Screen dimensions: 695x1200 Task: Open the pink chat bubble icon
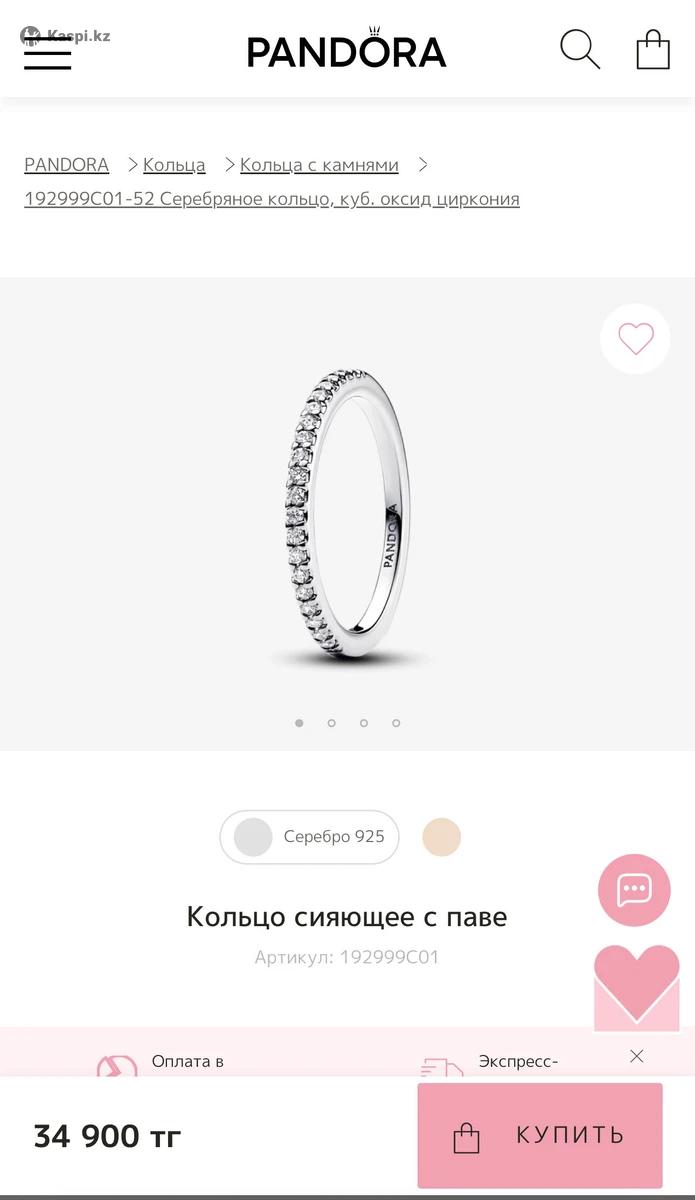[x=634, y=890]
